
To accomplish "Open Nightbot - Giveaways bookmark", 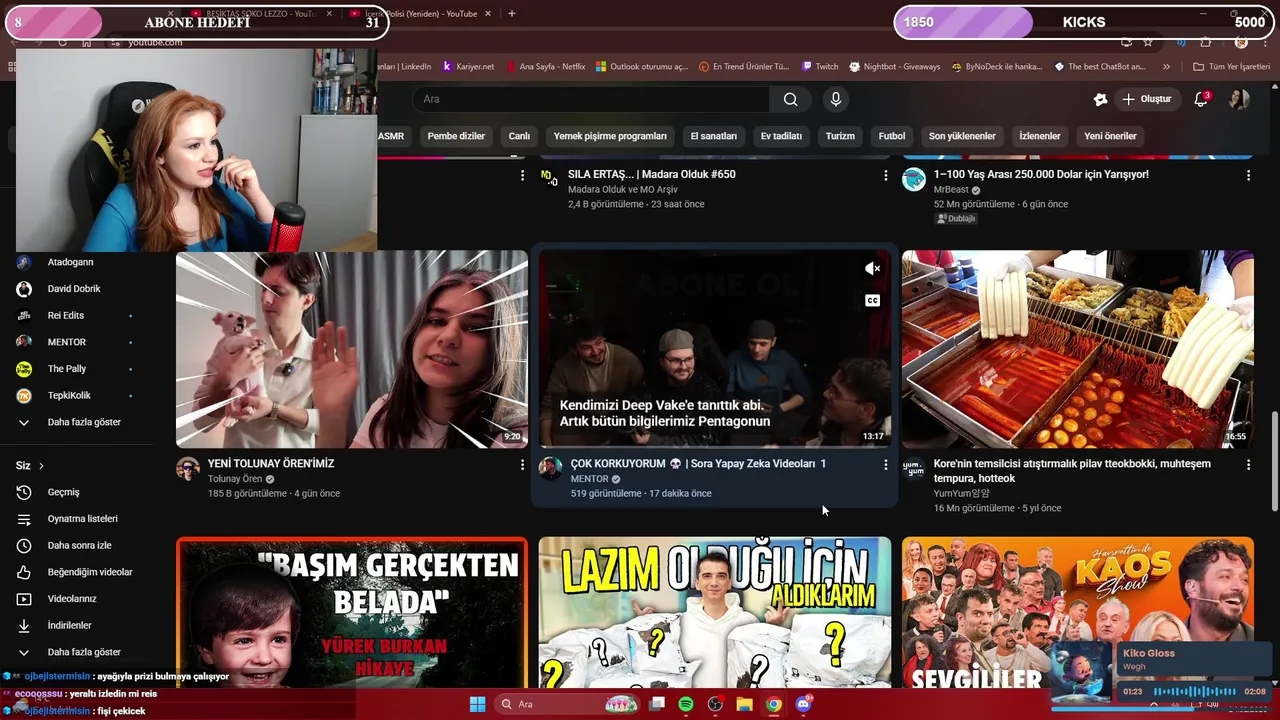I will click(895, 67).
